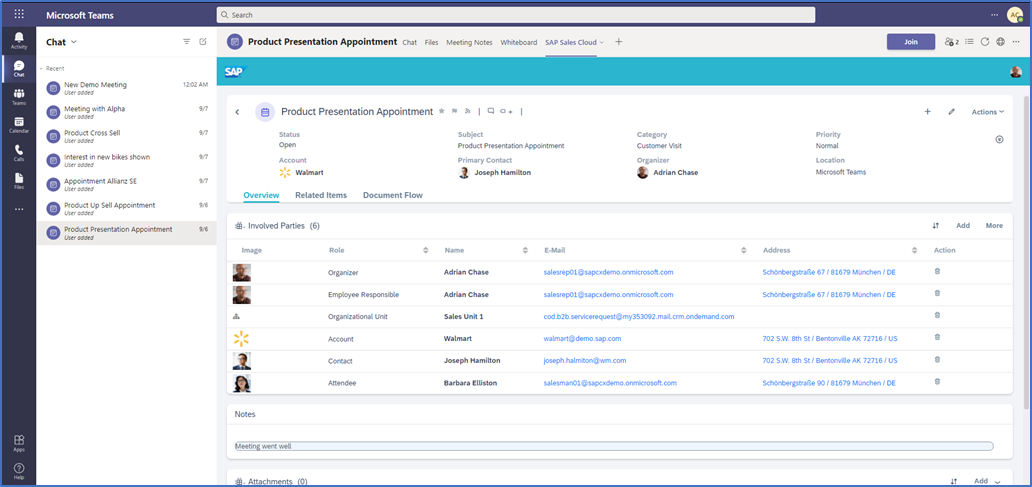The height and width of the screenshot is (487, 1032).
Task: Open walmart@demo.sap.com email link
Action: coord(582,338)
